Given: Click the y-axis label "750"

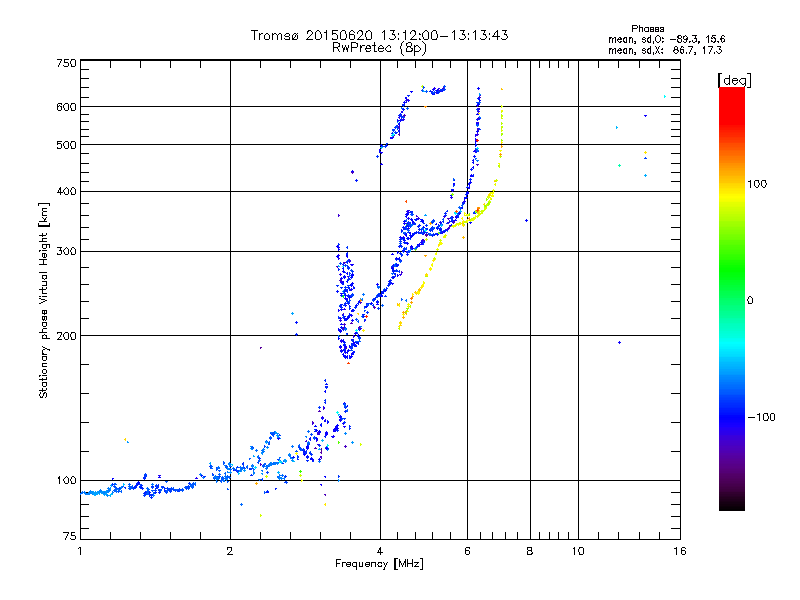Looking at the screenshot, I should pos(66,63).
